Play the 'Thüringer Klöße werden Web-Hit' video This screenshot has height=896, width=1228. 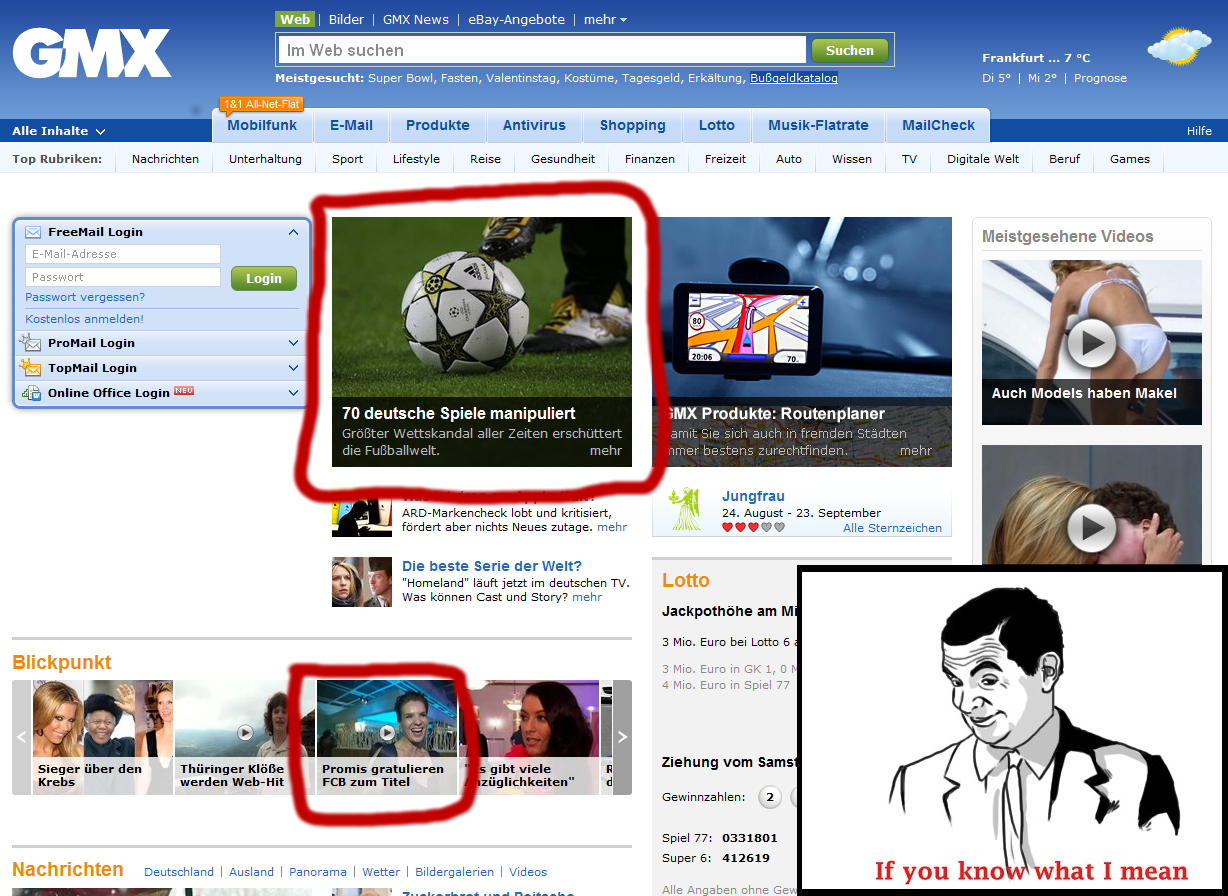[x=245, y=732]
